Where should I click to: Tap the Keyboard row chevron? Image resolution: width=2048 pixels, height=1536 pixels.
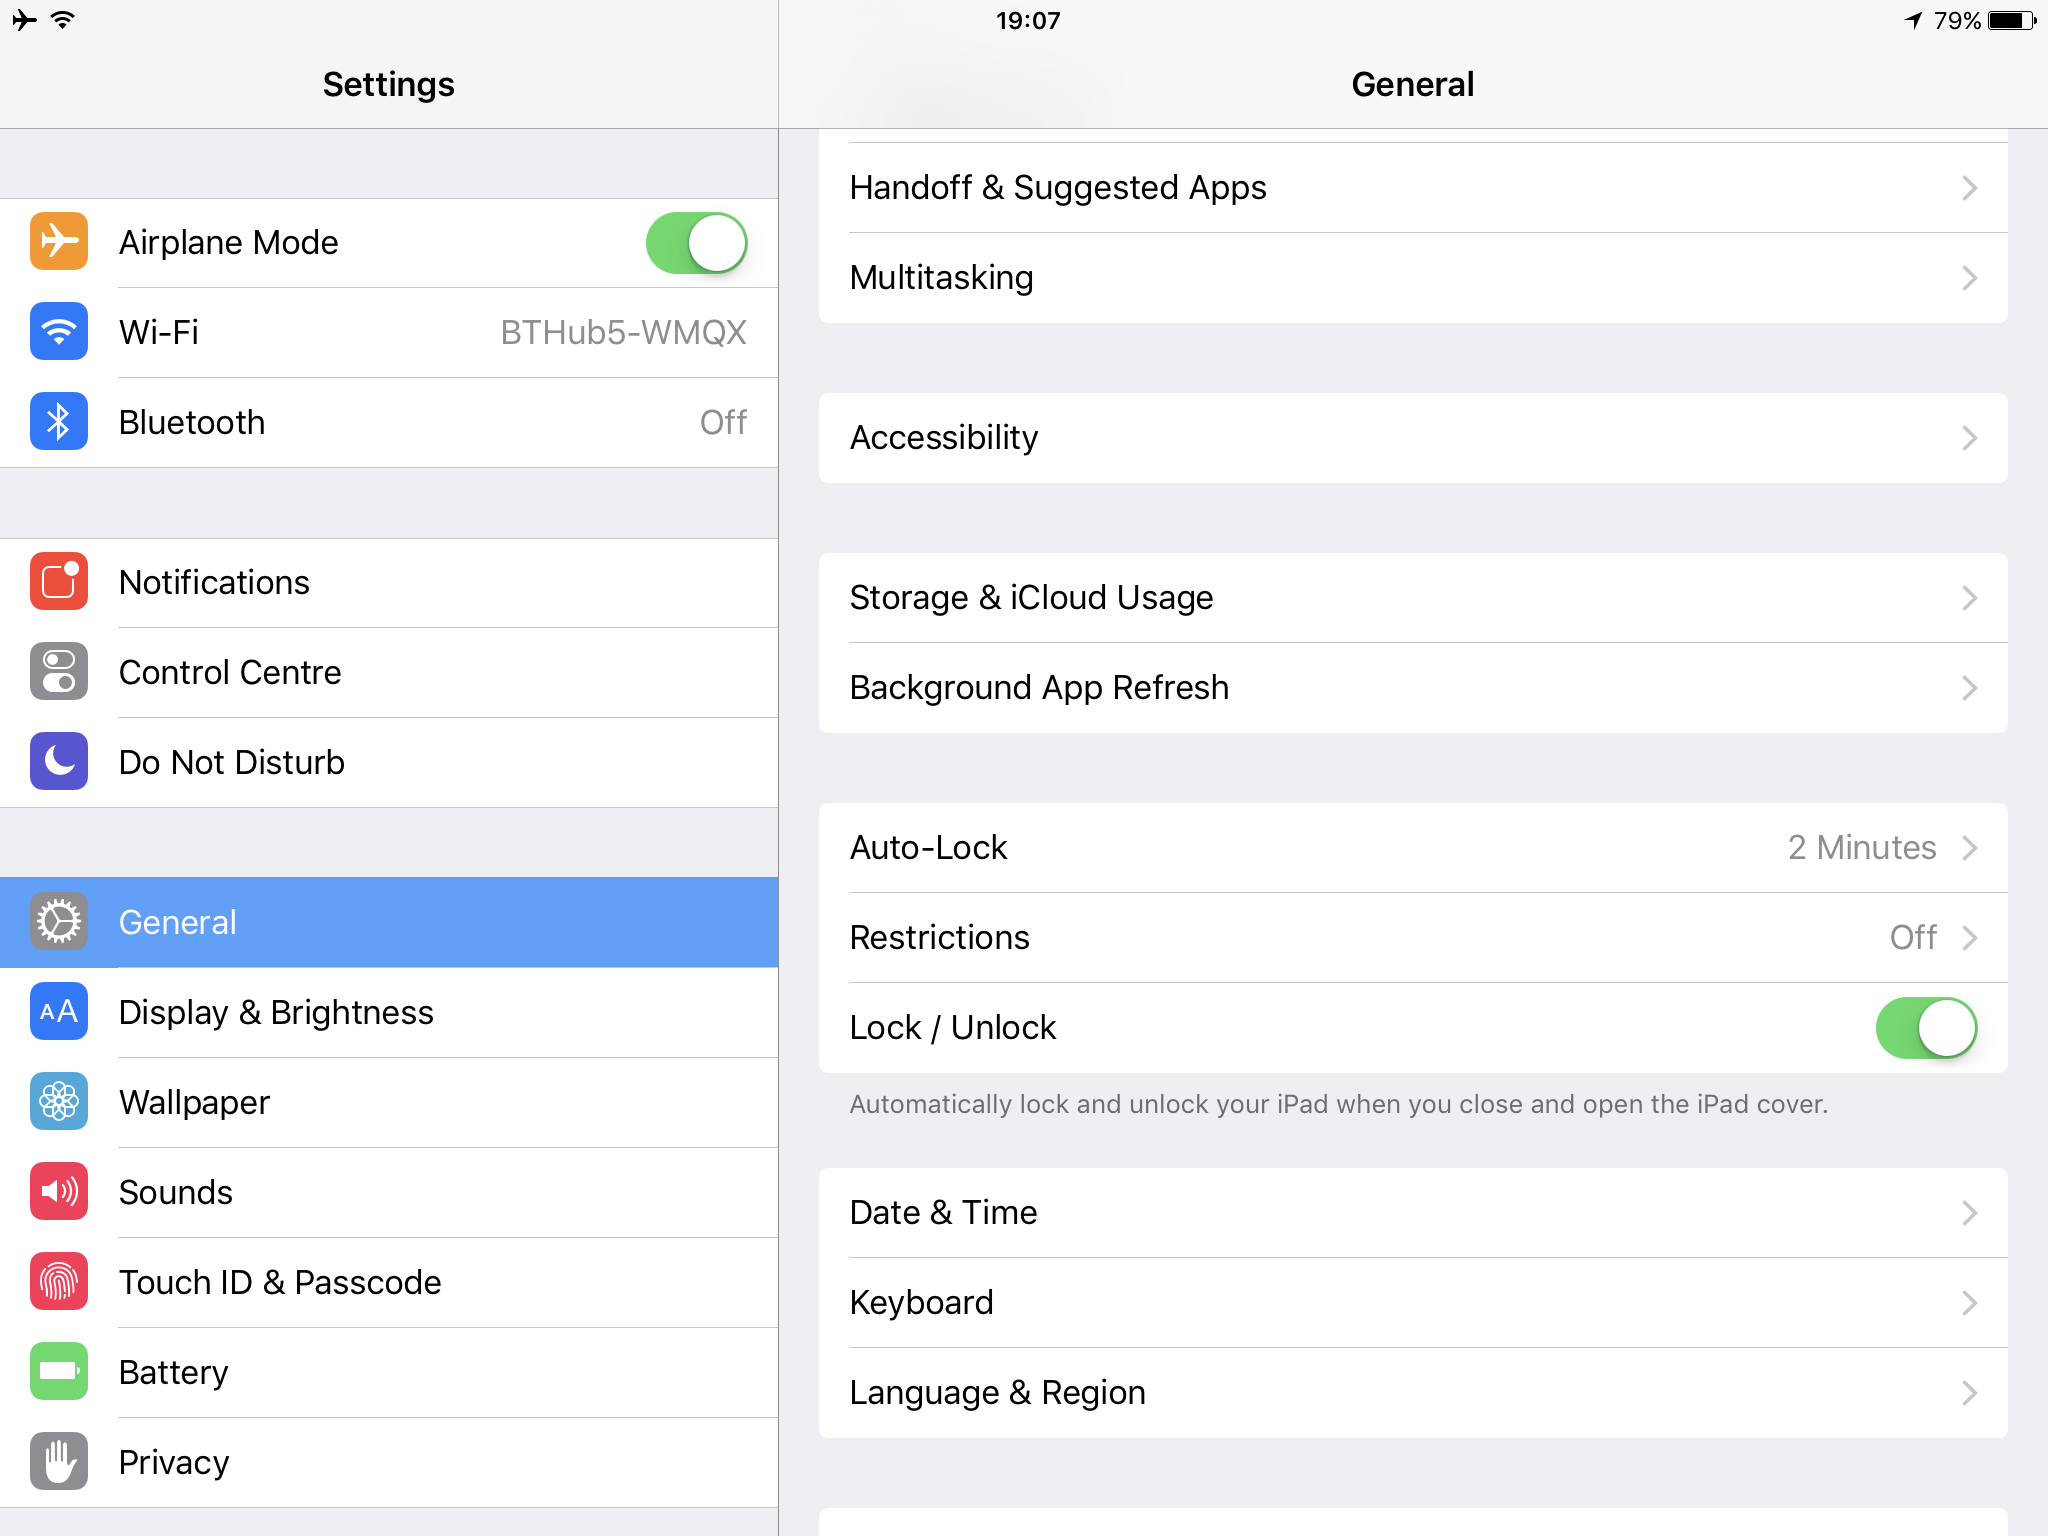(1969, 1303)
